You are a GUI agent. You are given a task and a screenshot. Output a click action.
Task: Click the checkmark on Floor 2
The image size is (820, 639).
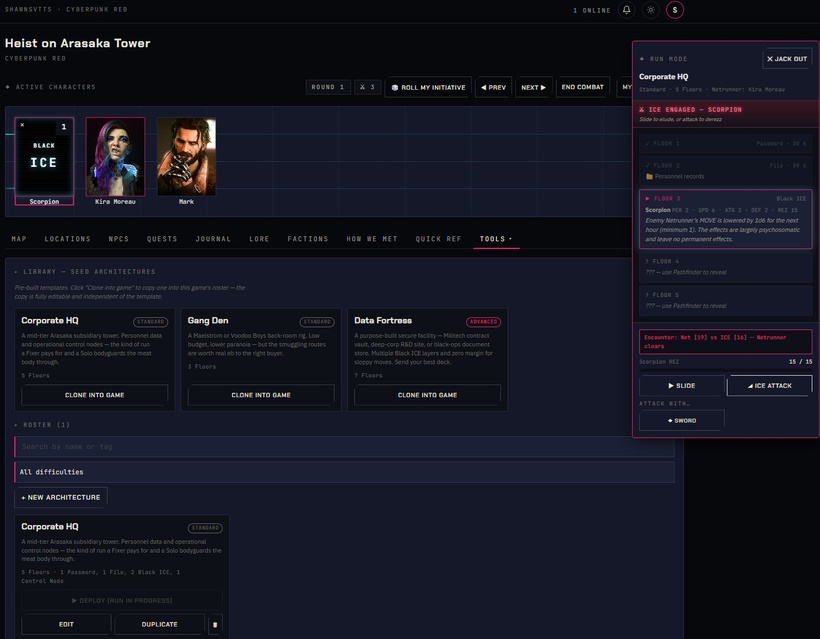647,165
